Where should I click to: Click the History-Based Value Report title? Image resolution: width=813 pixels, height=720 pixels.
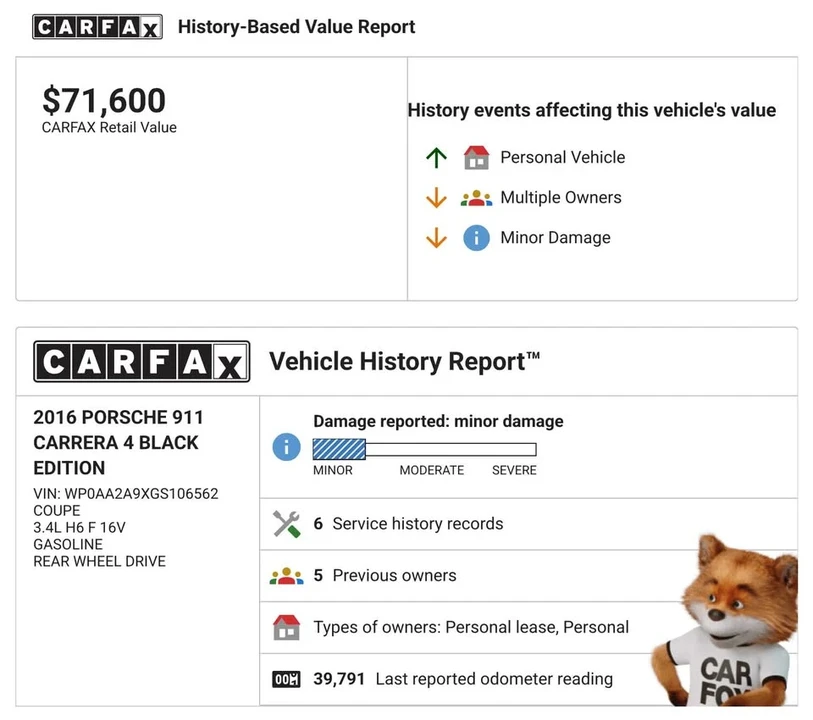click(x=297, y=27)
